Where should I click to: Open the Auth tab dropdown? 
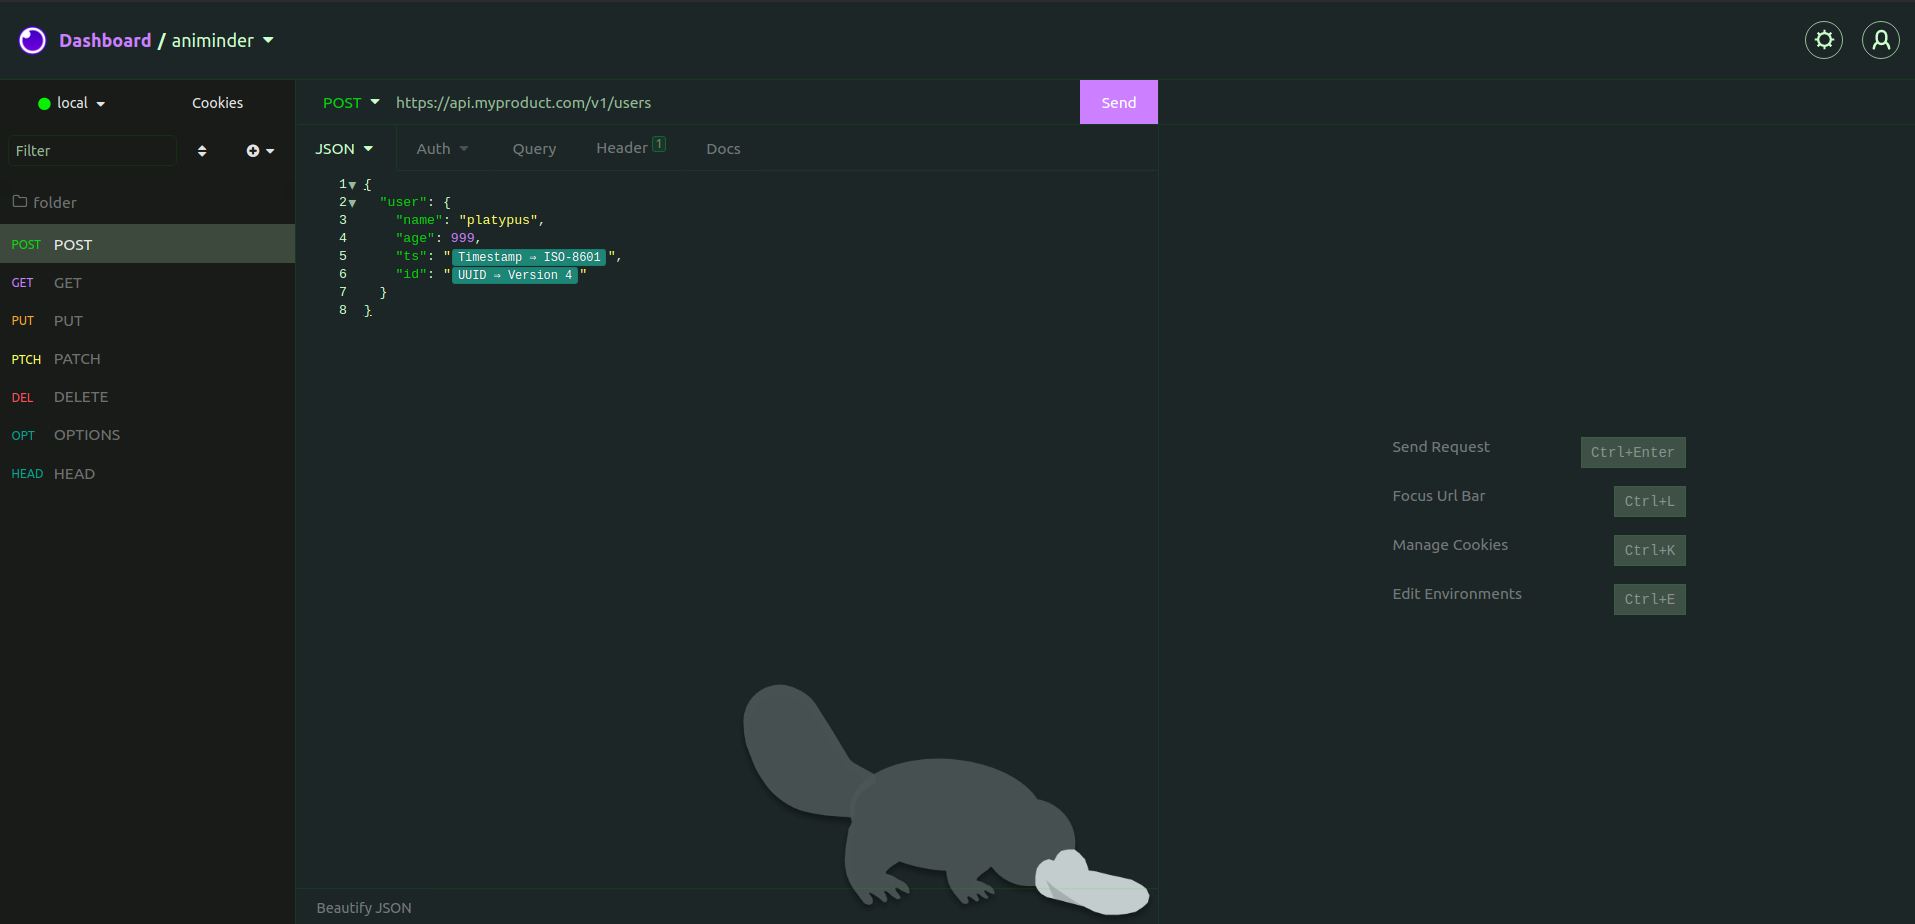point(442,149)
